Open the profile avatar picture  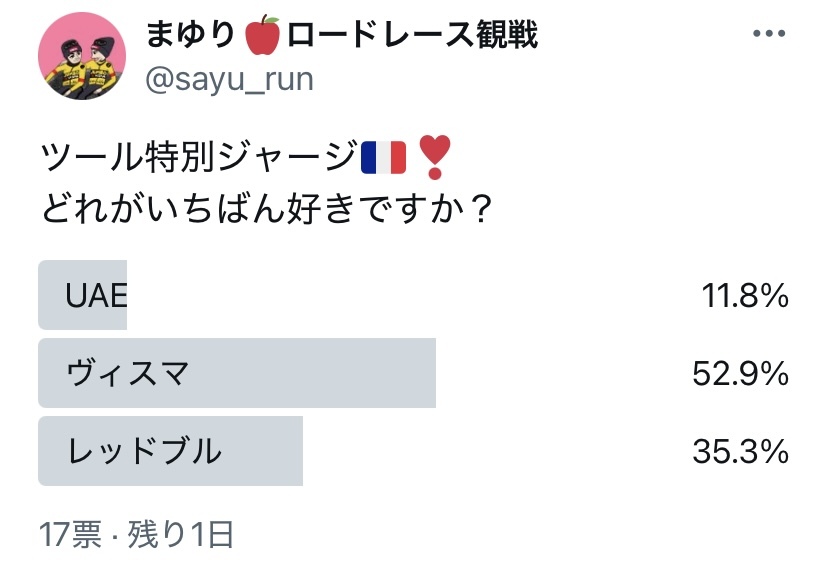pos(82,55)
